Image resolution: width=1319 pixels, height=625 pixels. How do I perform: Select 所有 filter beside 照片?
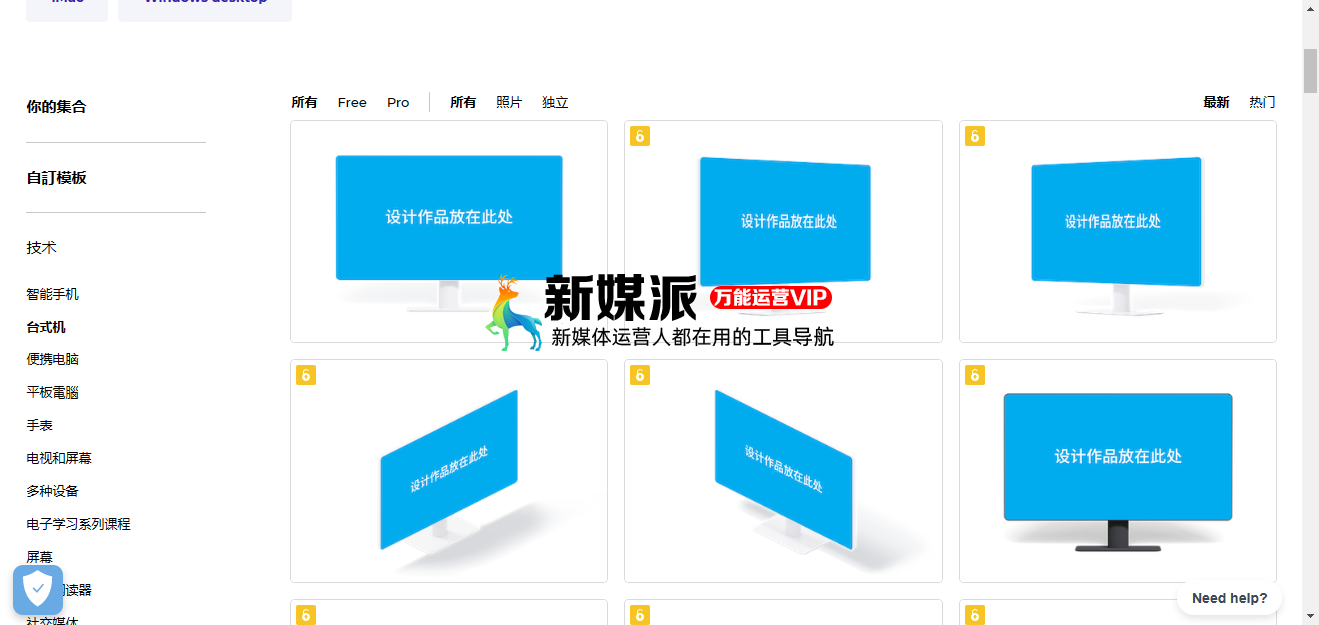click(x=463, y=102)
